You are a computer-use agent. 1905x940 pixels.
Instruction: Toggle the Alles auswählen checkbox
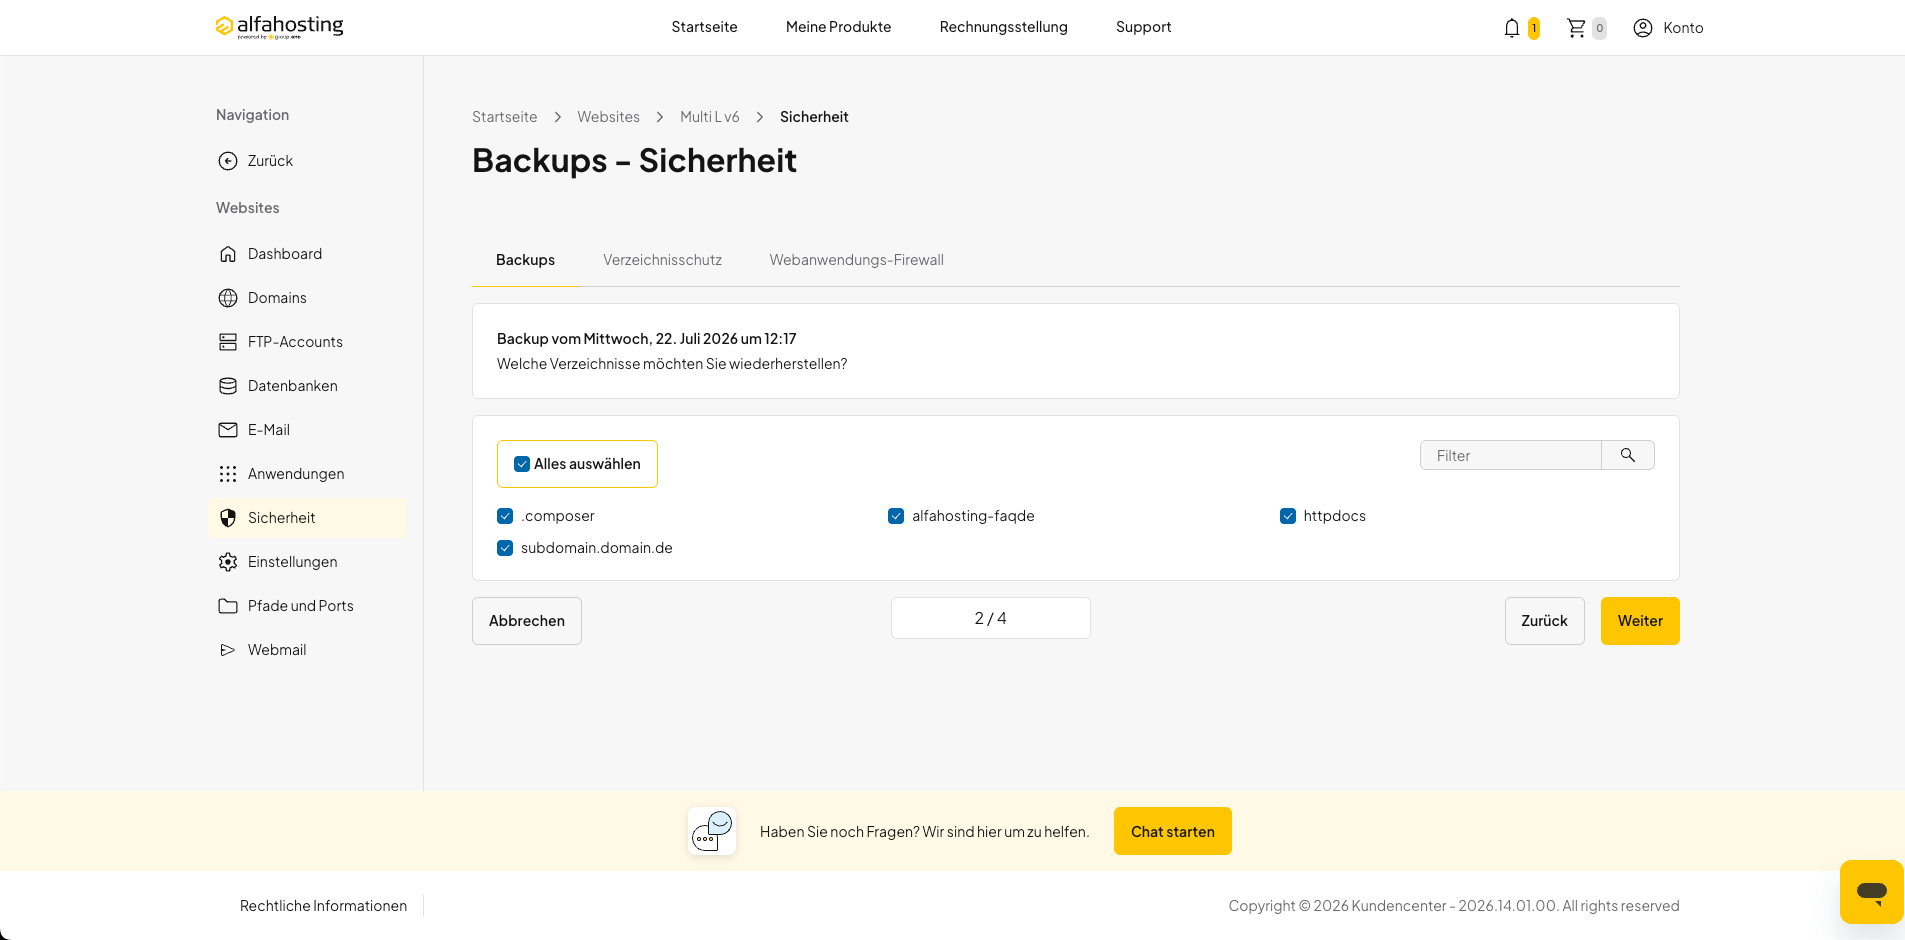click(x=522, y=464)
